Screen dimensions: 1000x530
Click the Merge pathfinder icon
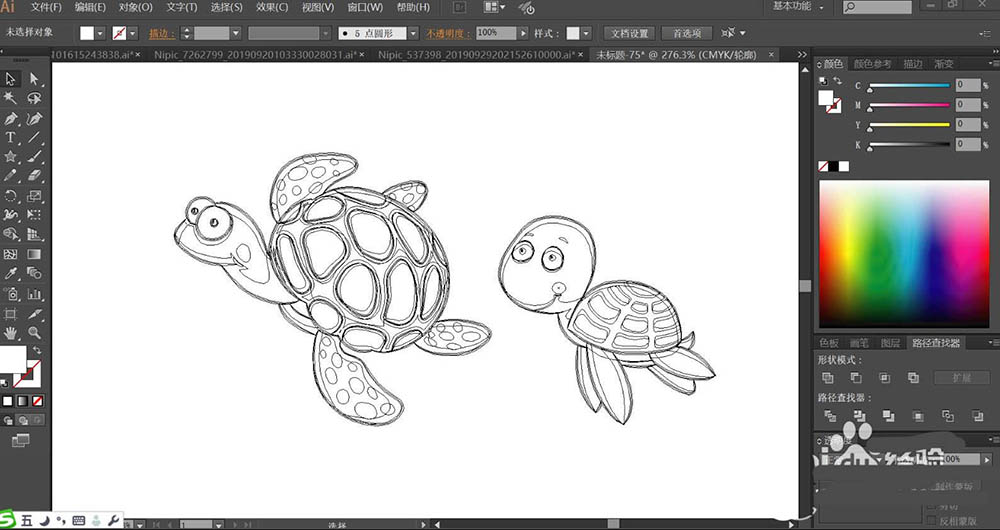[x=888, y=416]
